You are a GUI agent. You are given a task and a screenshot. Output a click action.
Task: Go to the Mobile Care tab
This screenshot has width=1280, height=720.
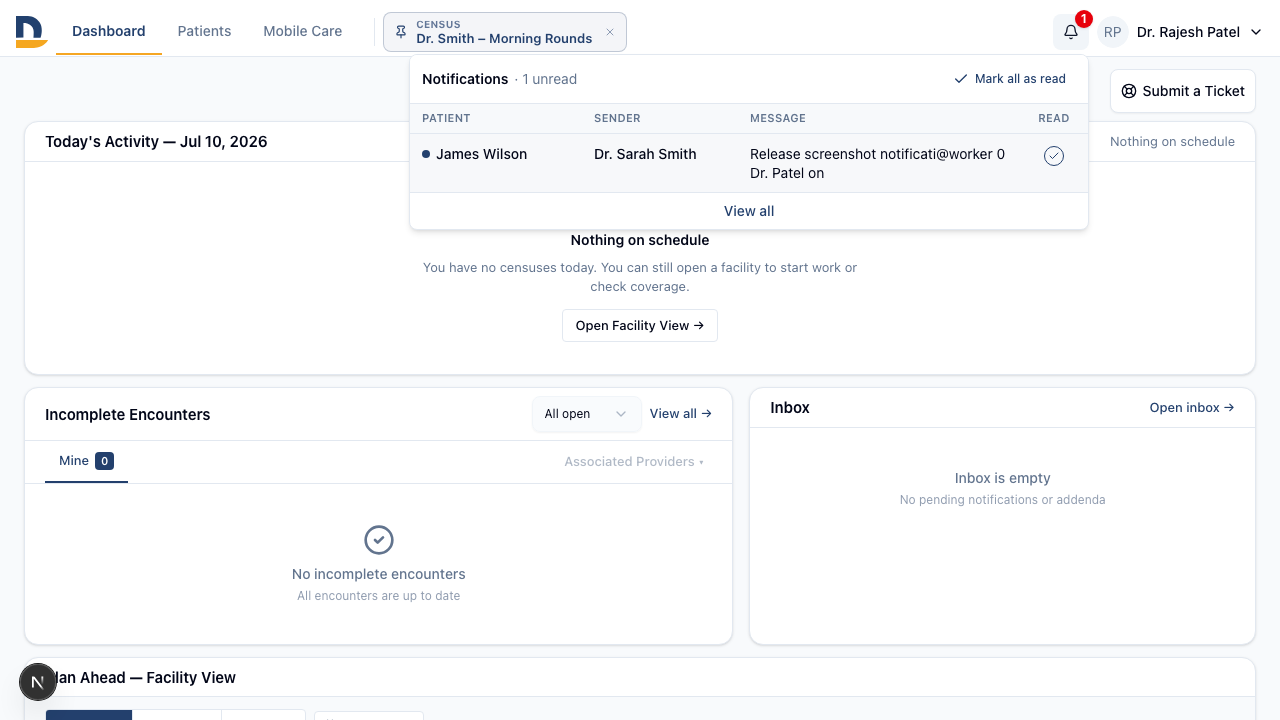coord(303,31)
